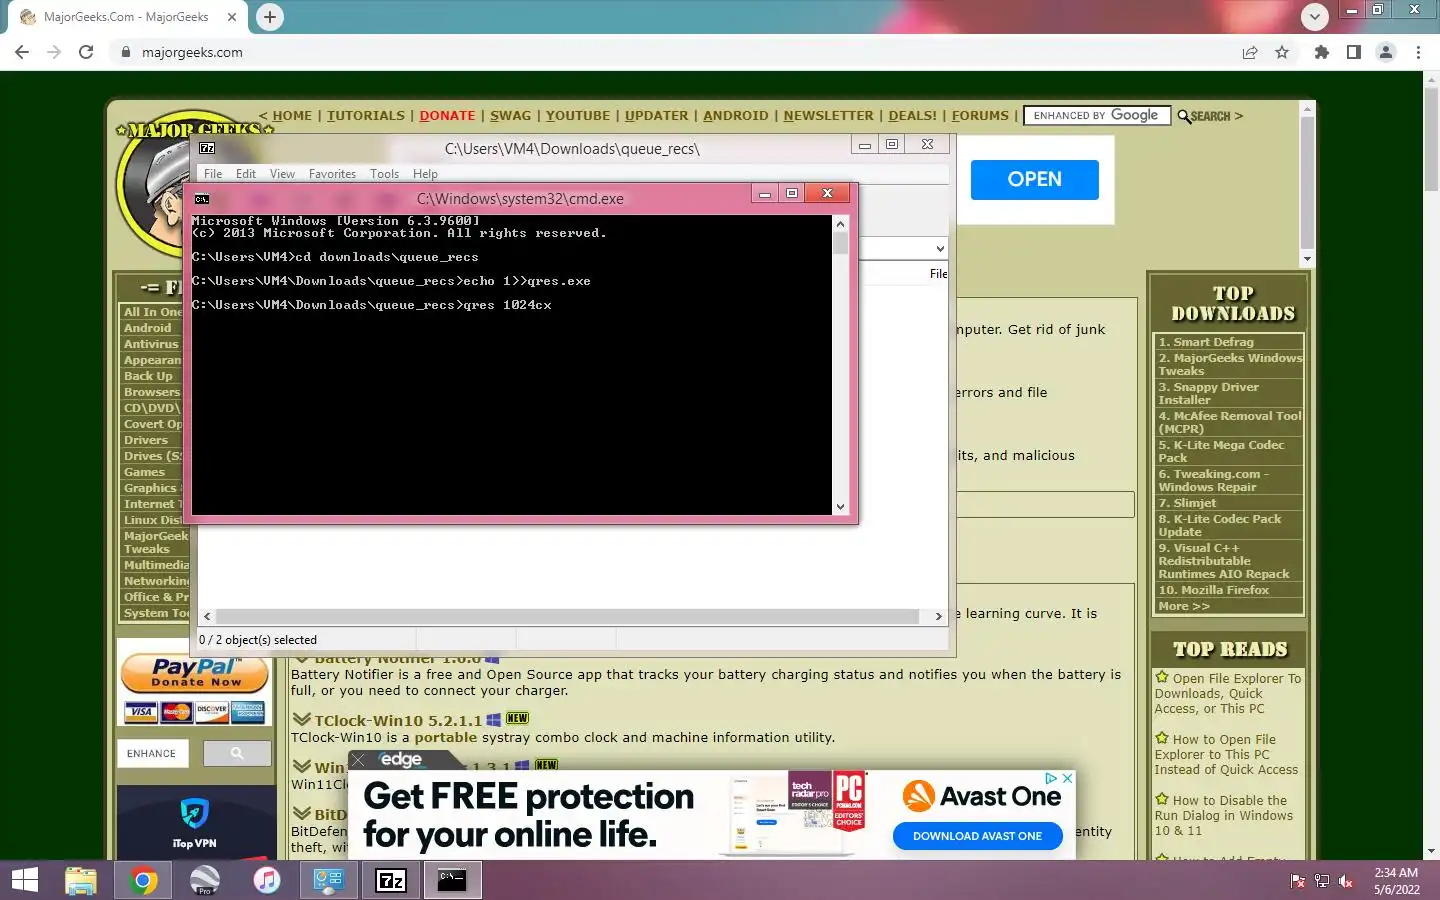
Task: Click the PayPal Donate Now button
Action: click(196, 674)
